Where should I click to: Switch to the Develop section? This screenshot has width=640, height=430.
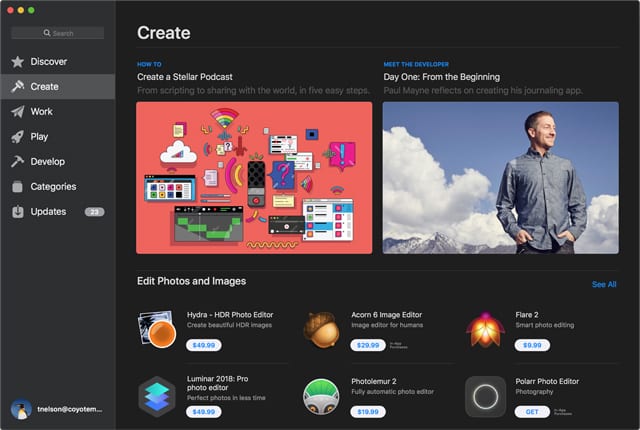click(47, 161)
